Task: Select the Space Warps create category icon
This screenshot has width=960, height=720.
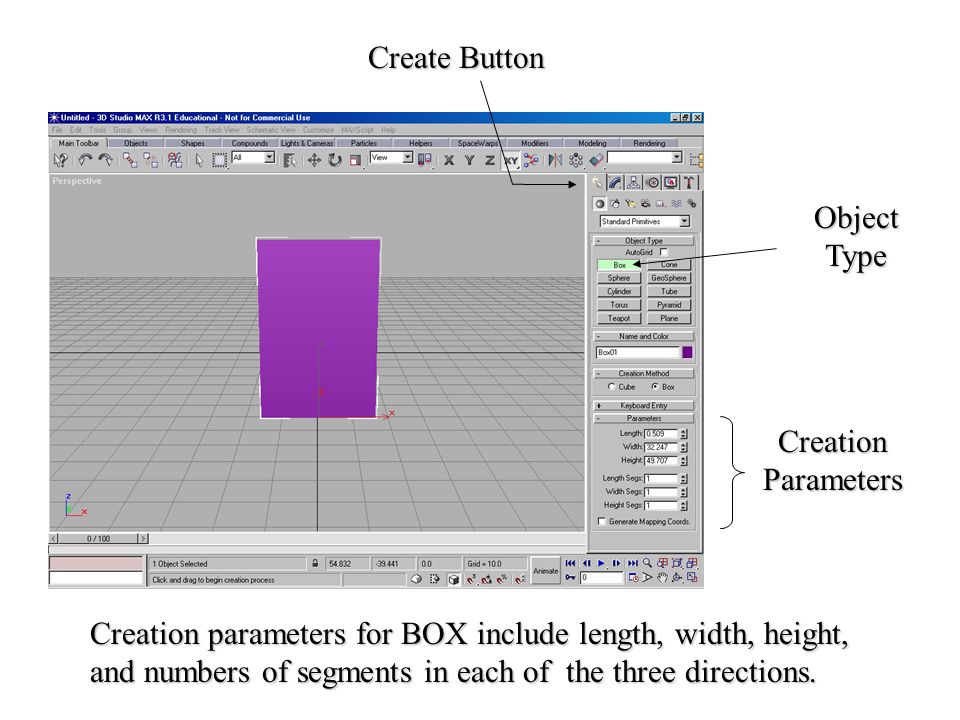Action: click(676, 204)
